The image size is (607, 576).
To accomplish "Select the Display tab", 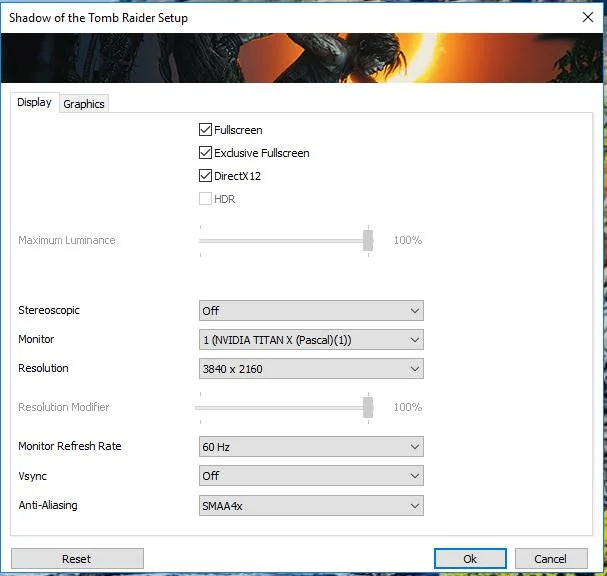I will [34, 102].
